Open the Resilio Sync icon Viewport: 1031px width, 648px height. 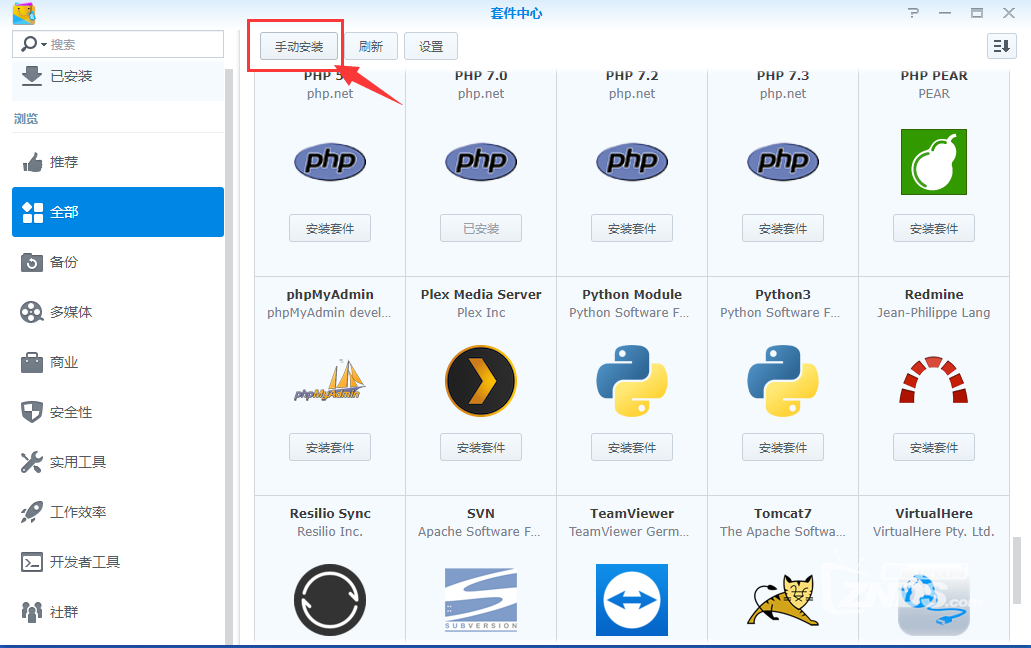pos(330,599)
